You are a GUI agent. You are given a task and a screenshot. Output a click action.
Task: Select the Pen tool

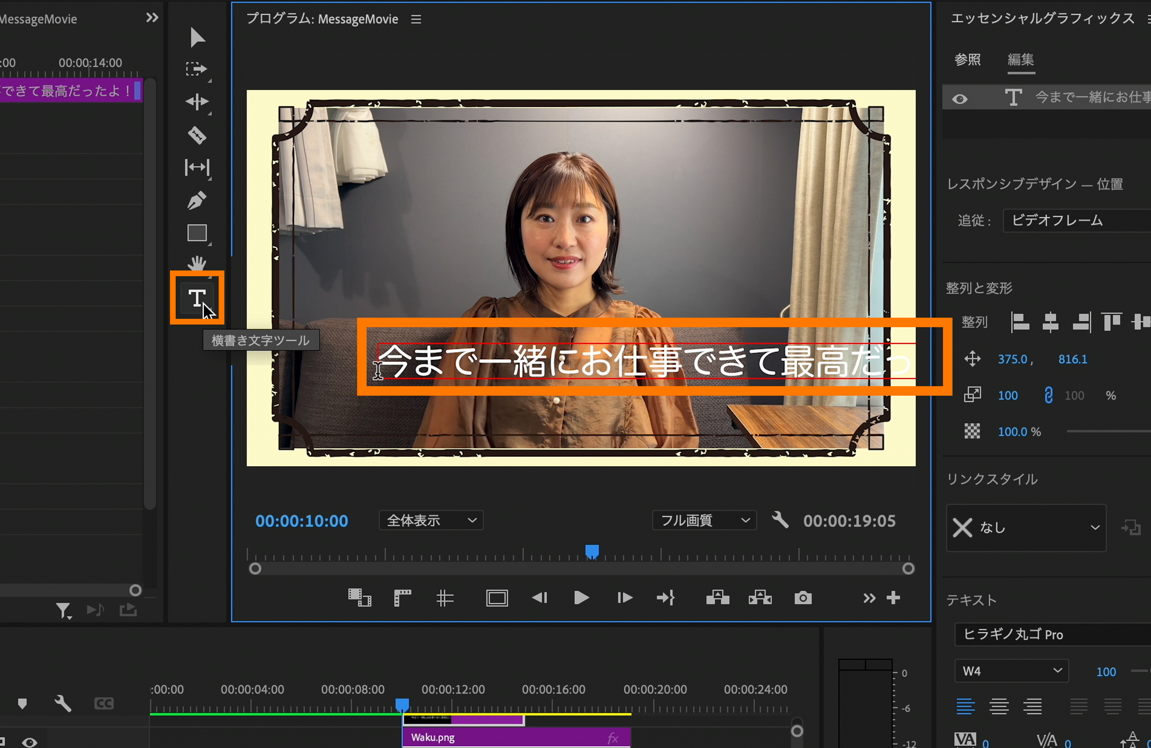(197, 200)
